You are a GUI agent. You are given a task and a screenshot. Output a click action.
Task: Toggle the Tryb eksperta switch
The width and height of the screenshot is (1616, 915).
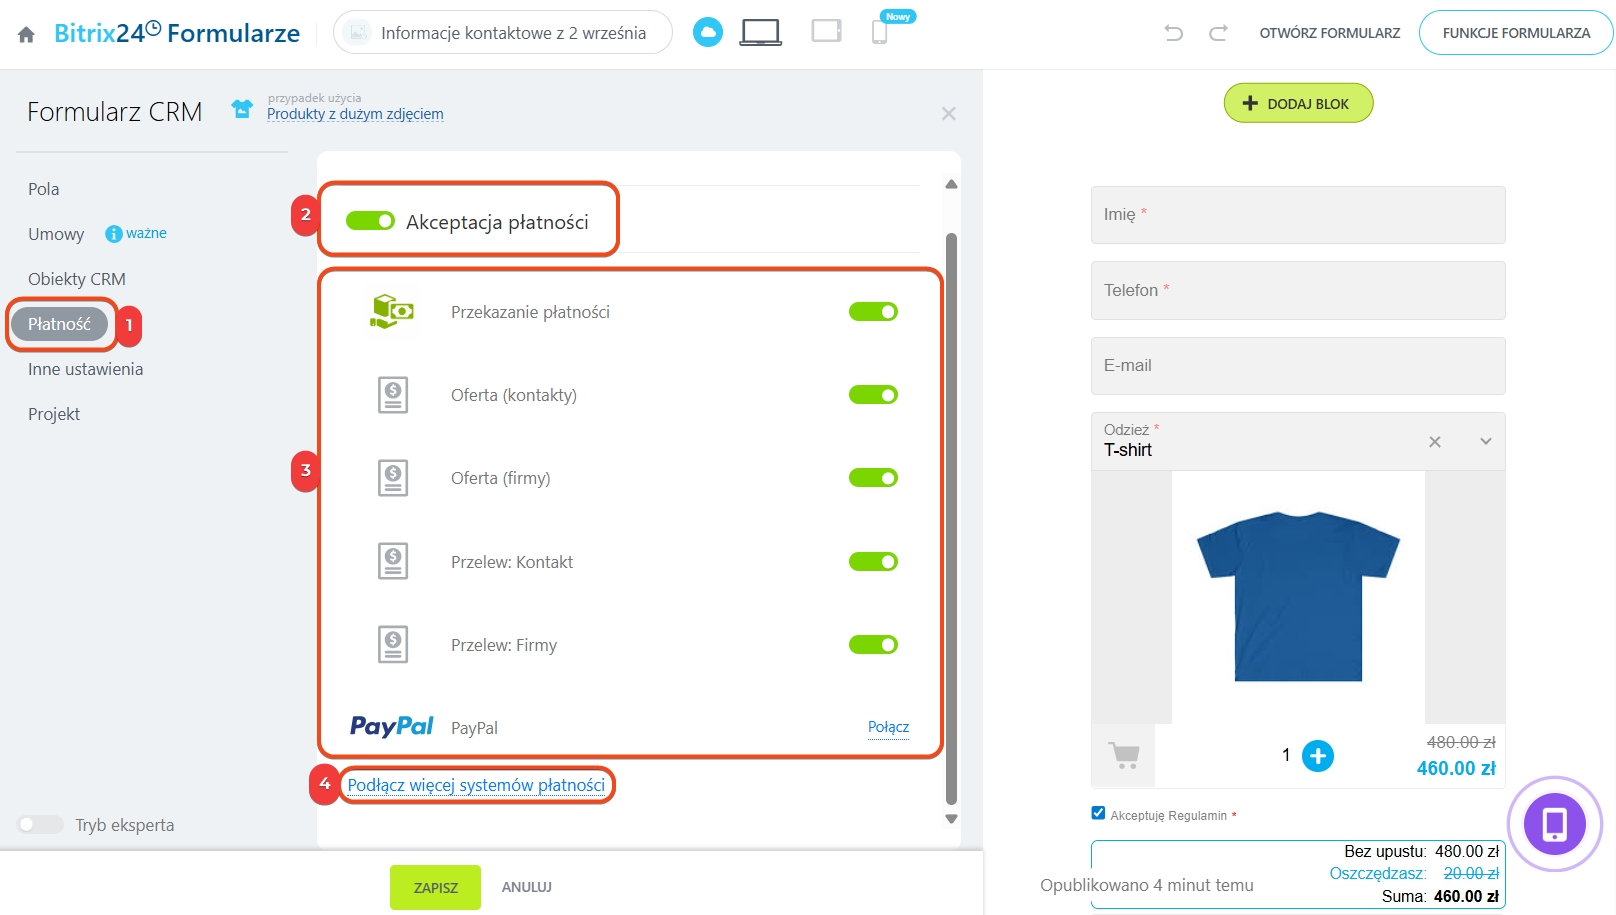pyautogui.click(x=40, y=825)
